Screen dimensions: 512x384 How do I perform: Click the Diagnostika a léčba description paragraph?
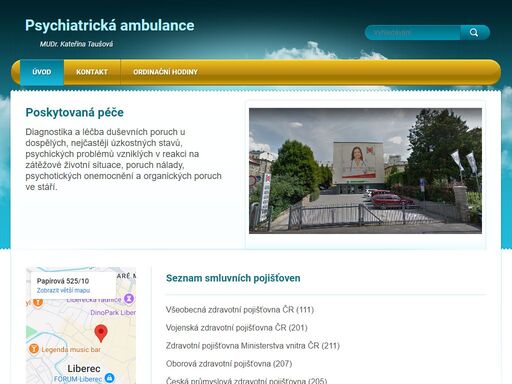point(123,159)
